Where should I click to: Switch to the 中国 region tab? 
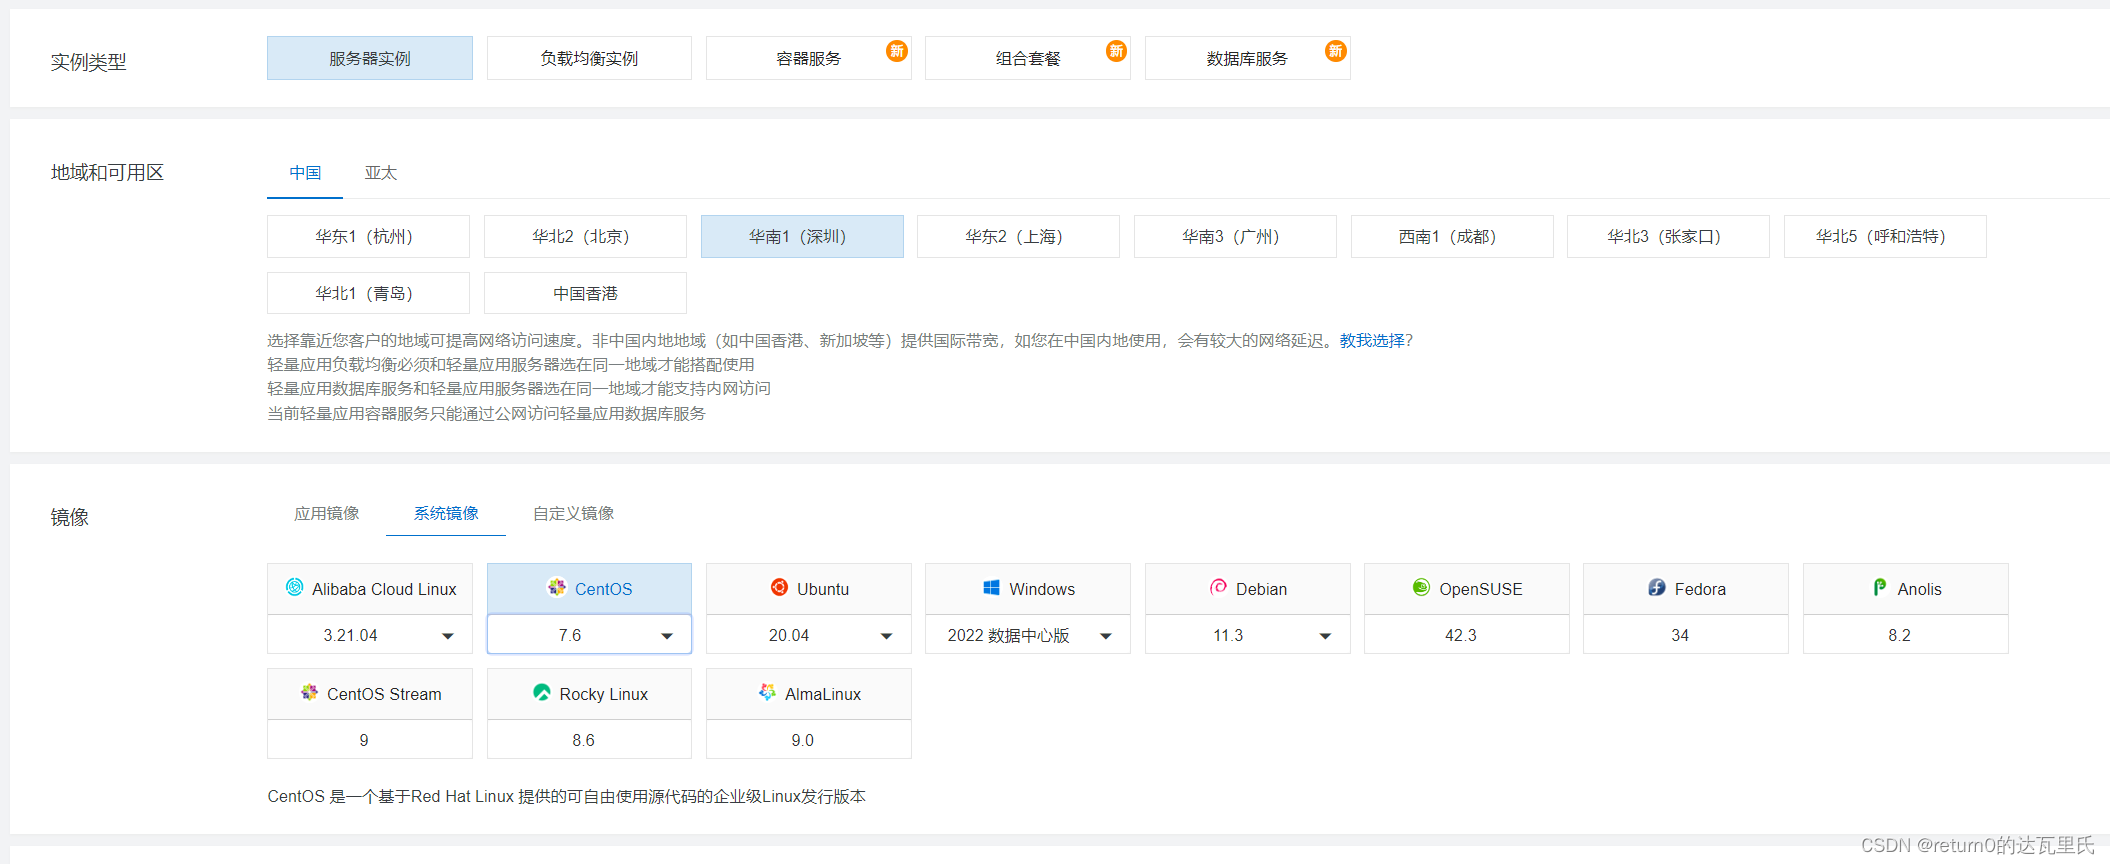[305, 173]
